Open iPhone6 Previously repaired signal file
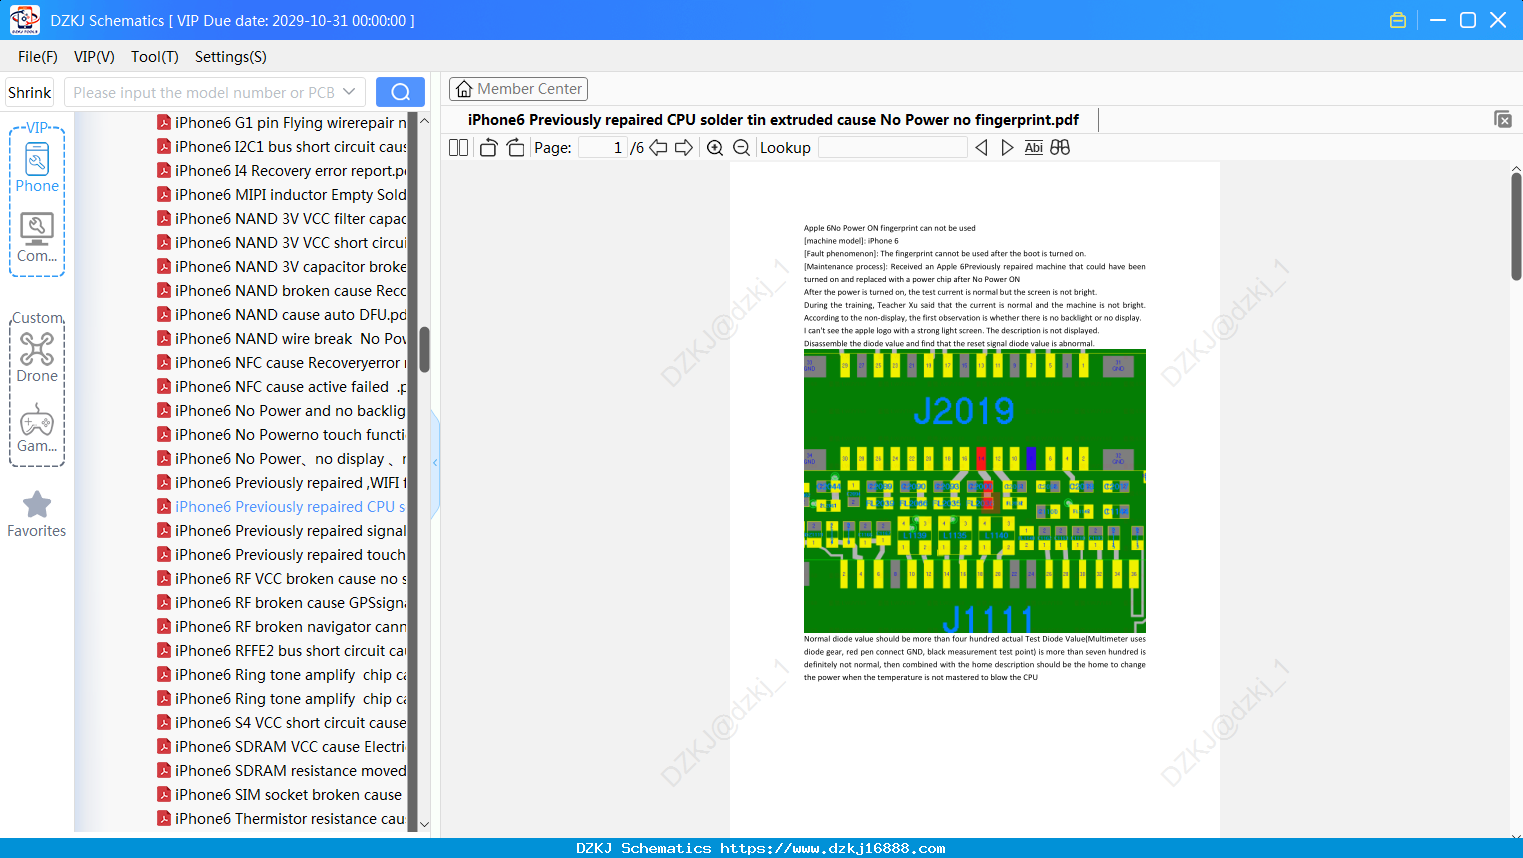1523x858 pixels. click(x=290, y=530)
